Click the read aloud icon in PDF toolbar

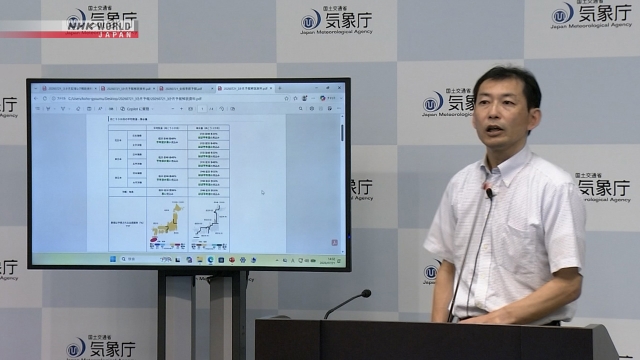pyautogui.click(x=100, y=109)
